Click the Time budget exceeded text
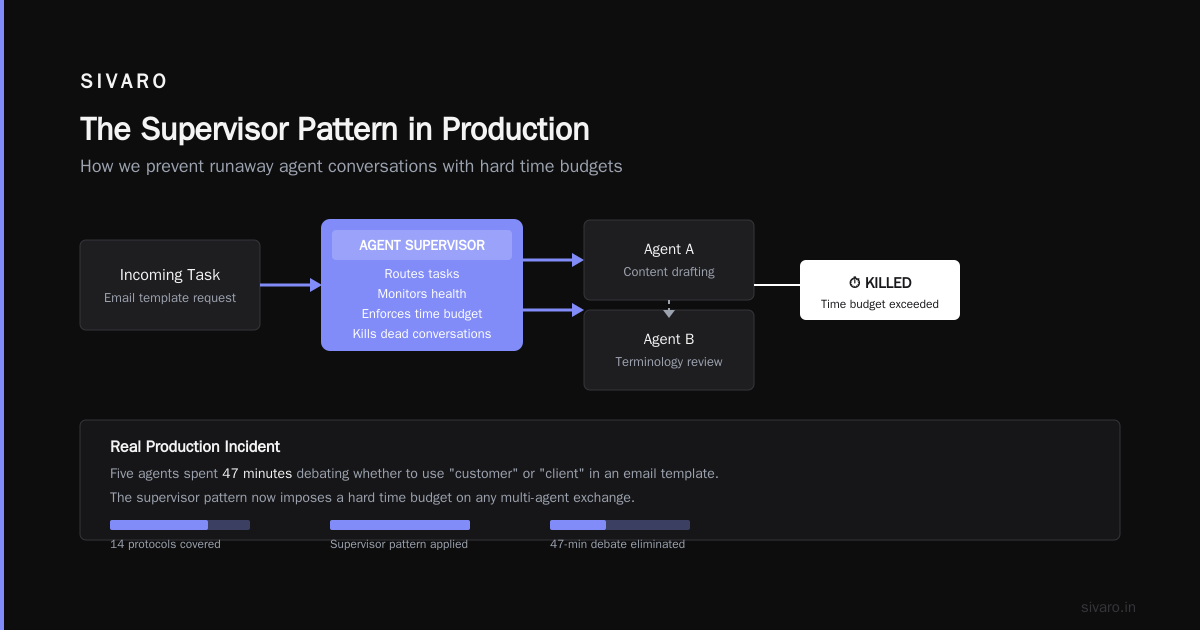This screenshot has height=630, width=1200. 880,304
